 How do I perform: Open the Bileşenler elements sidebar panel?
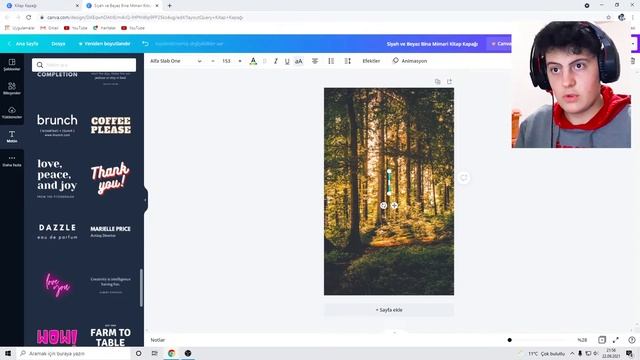12,88
